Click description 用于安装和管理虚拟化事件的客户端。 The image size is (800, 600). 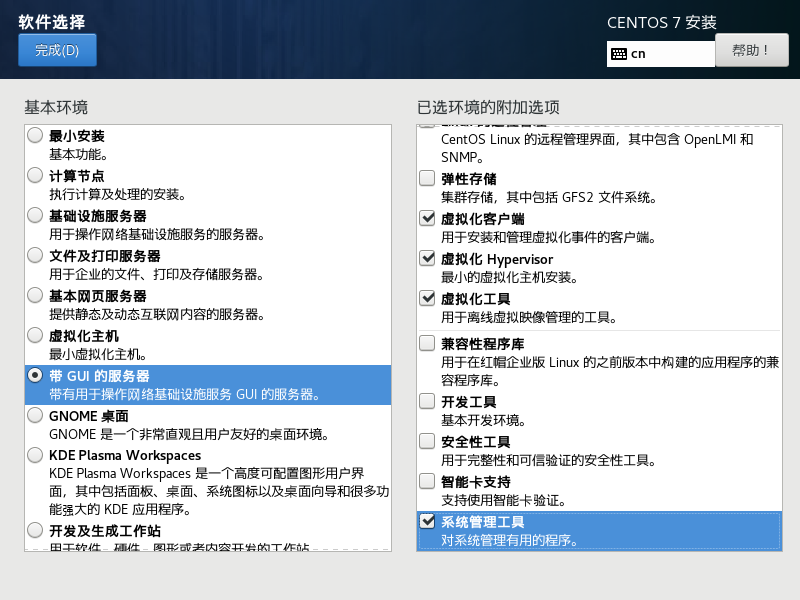pyautogui.click(x=549, y=237)
